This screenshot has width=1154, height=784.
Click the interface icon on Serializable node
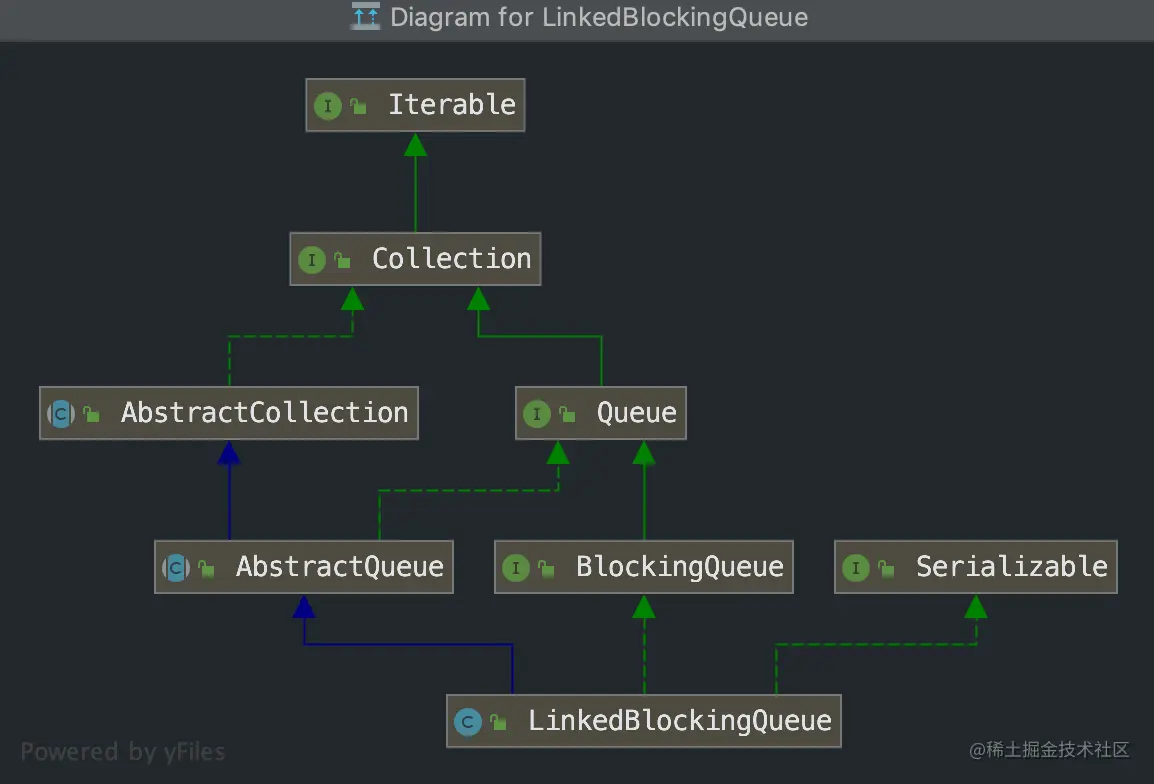pyautogui.click(x=856, y=568)
